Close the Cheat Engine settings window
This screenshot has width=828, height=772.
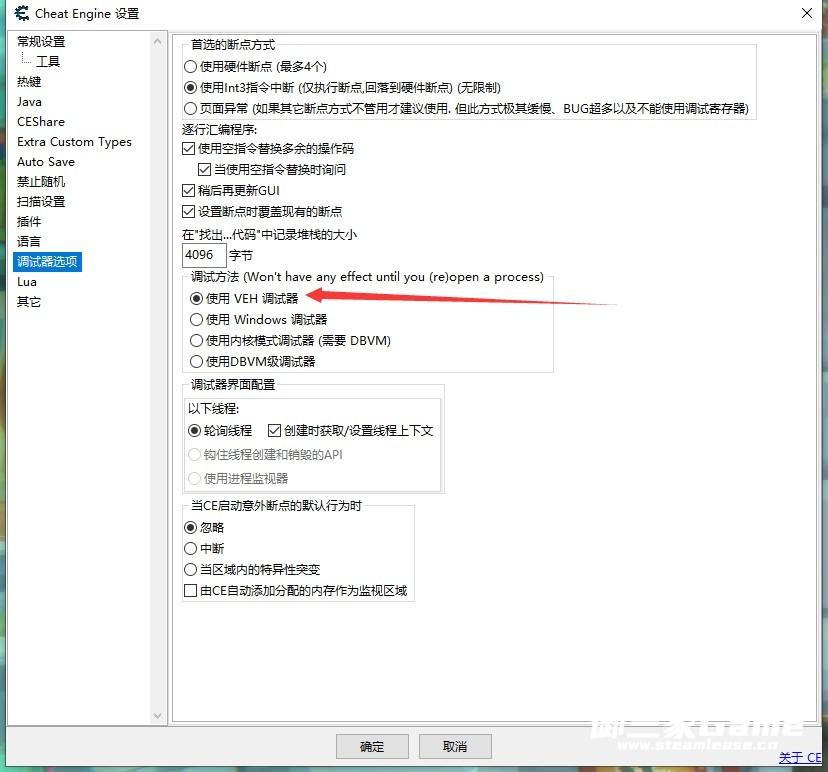point(806,13)
